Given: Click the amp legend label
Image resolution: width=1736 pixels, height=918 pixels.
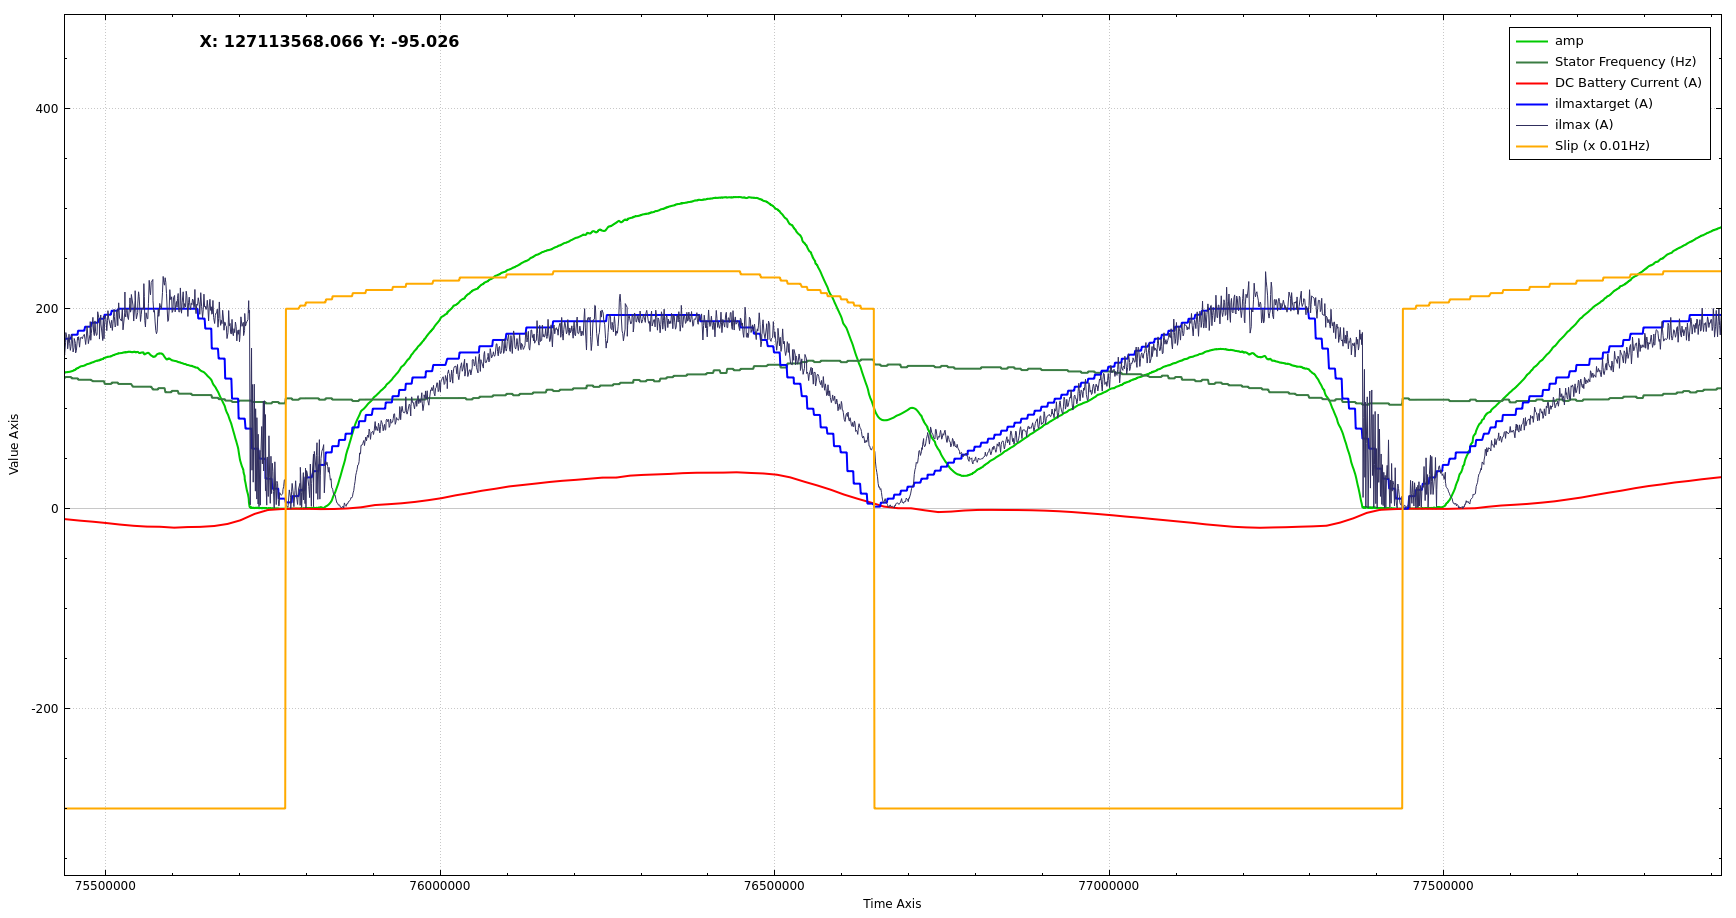Looking at the screenshot, I should click(1568, 41).
